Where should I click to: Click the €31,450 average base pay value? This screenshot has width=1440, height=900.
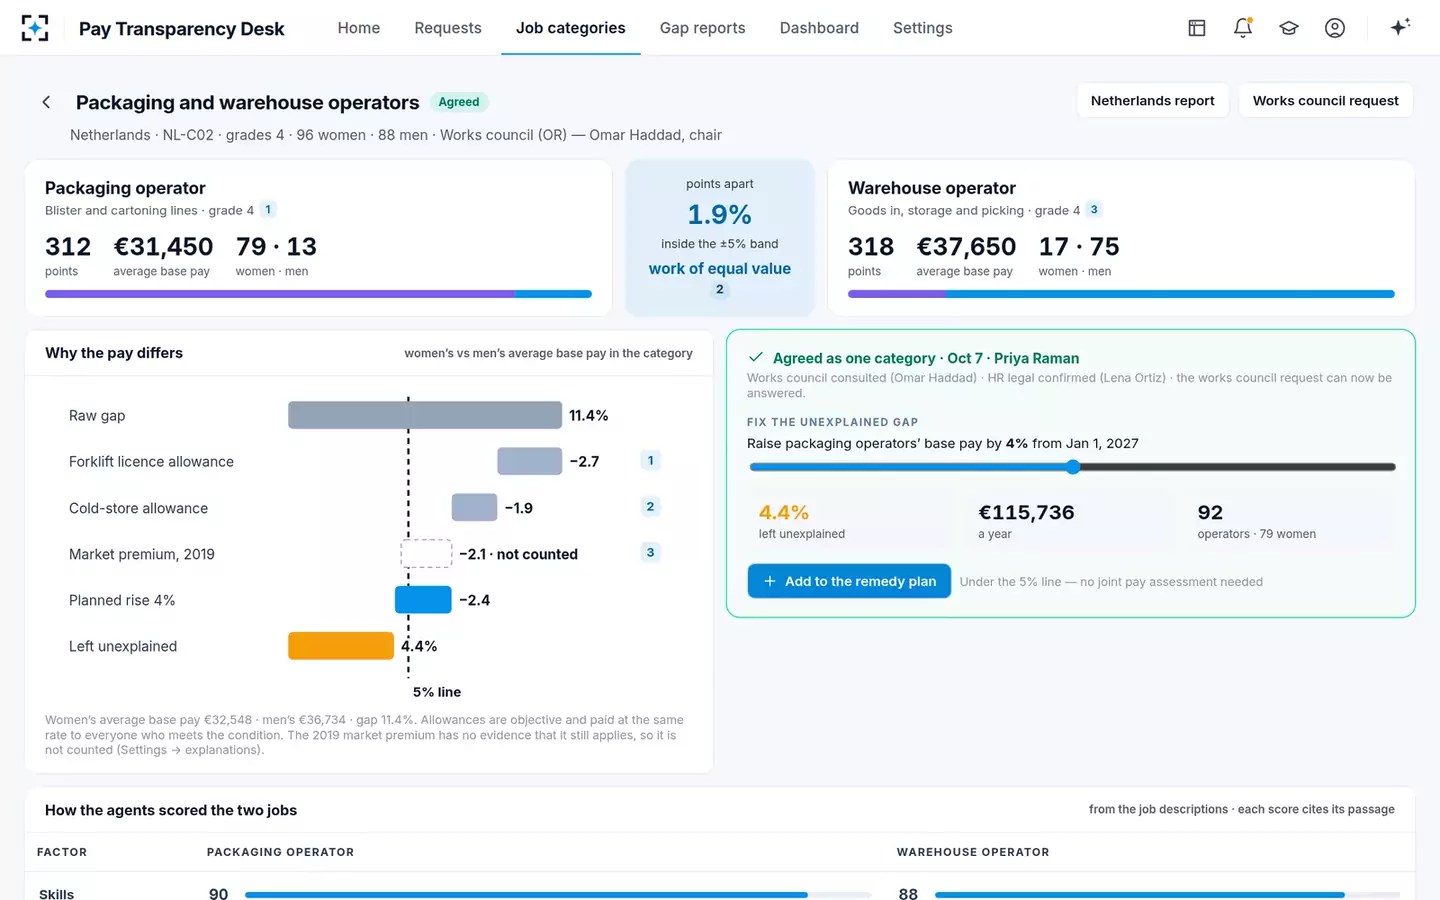[163, 247]
